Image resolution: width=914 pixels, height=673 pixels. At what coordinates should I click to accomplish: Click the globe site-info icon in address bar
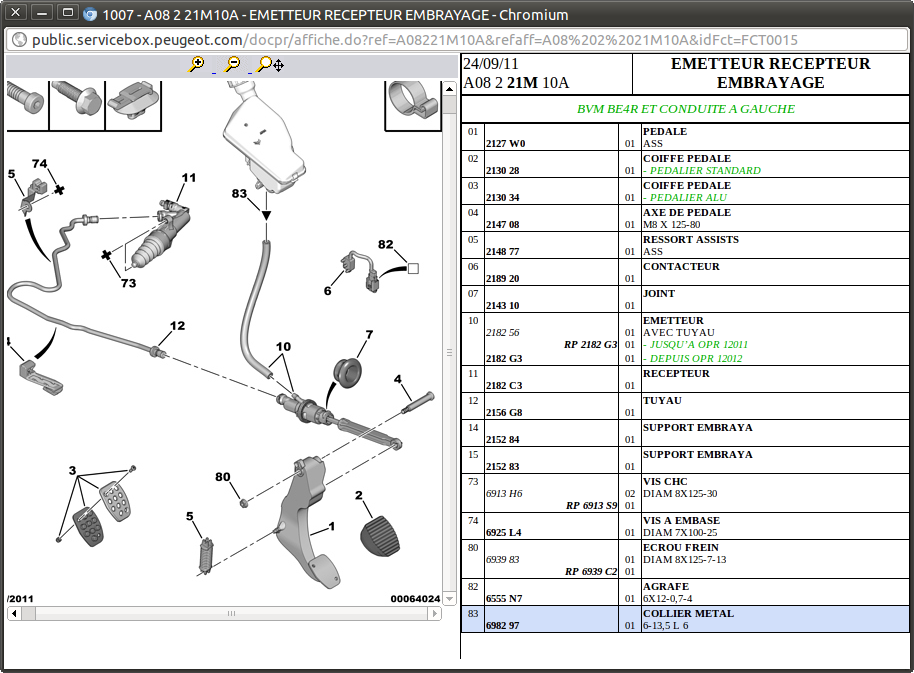pos(19,40)
